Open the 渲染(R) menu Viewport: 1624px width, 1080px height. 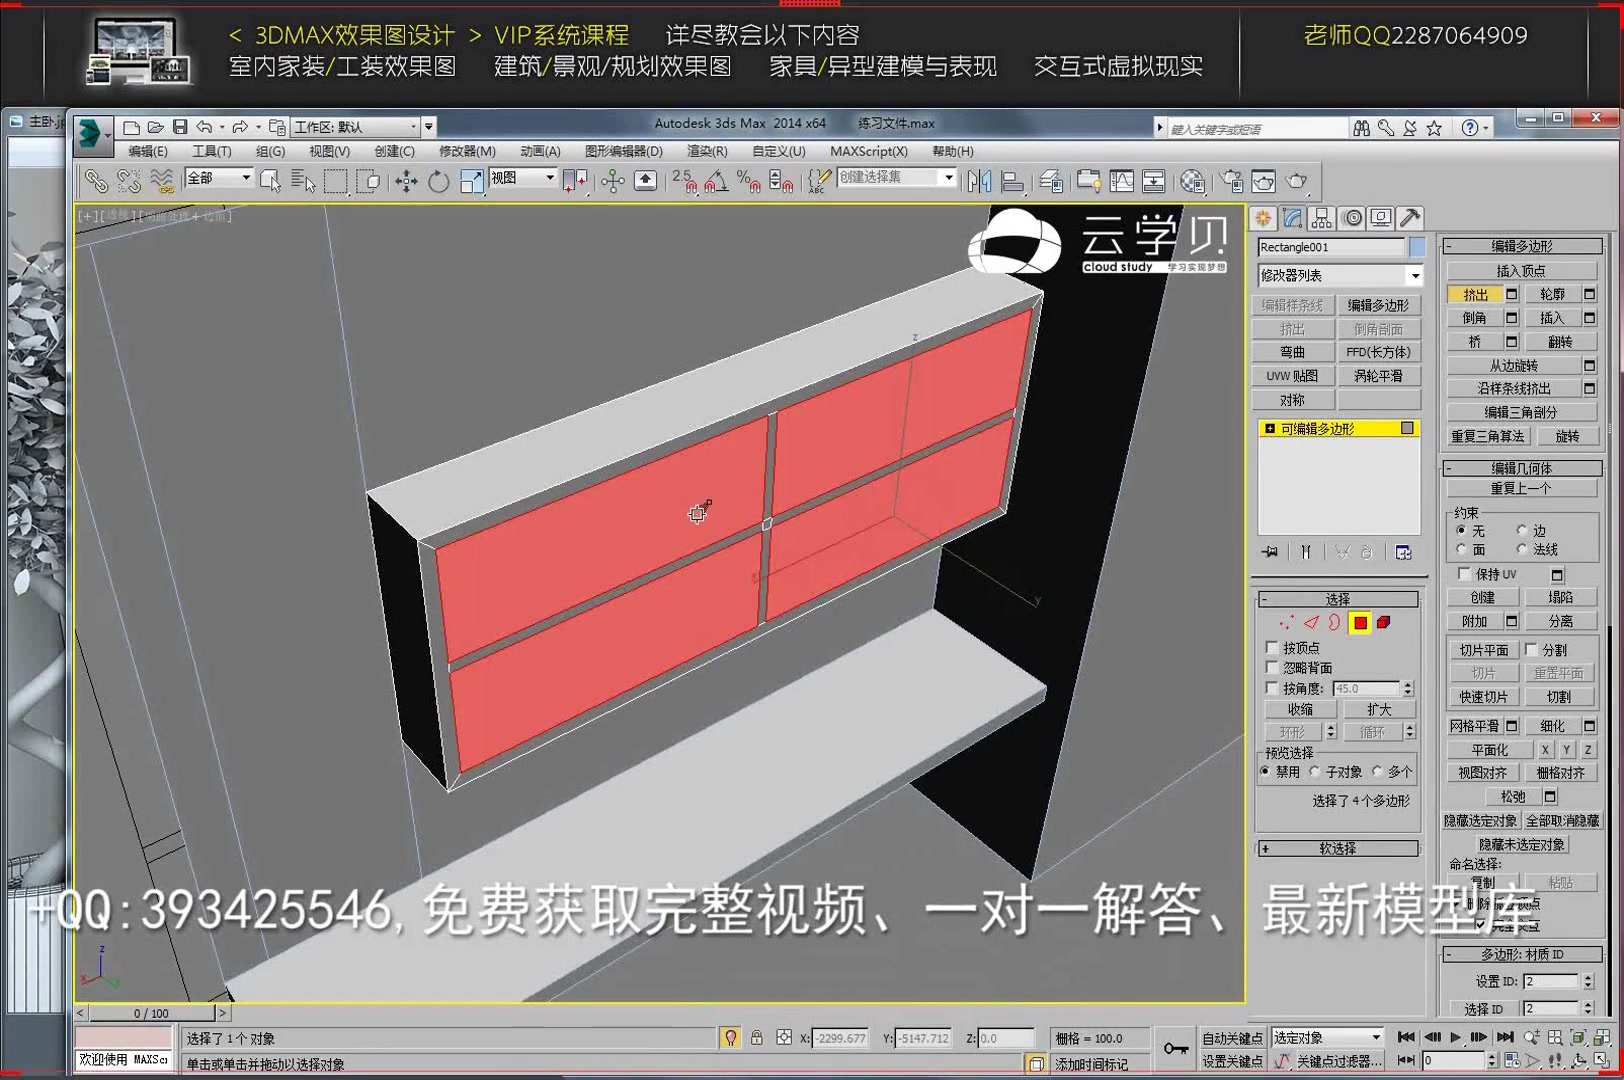click(x=706, y=151)
